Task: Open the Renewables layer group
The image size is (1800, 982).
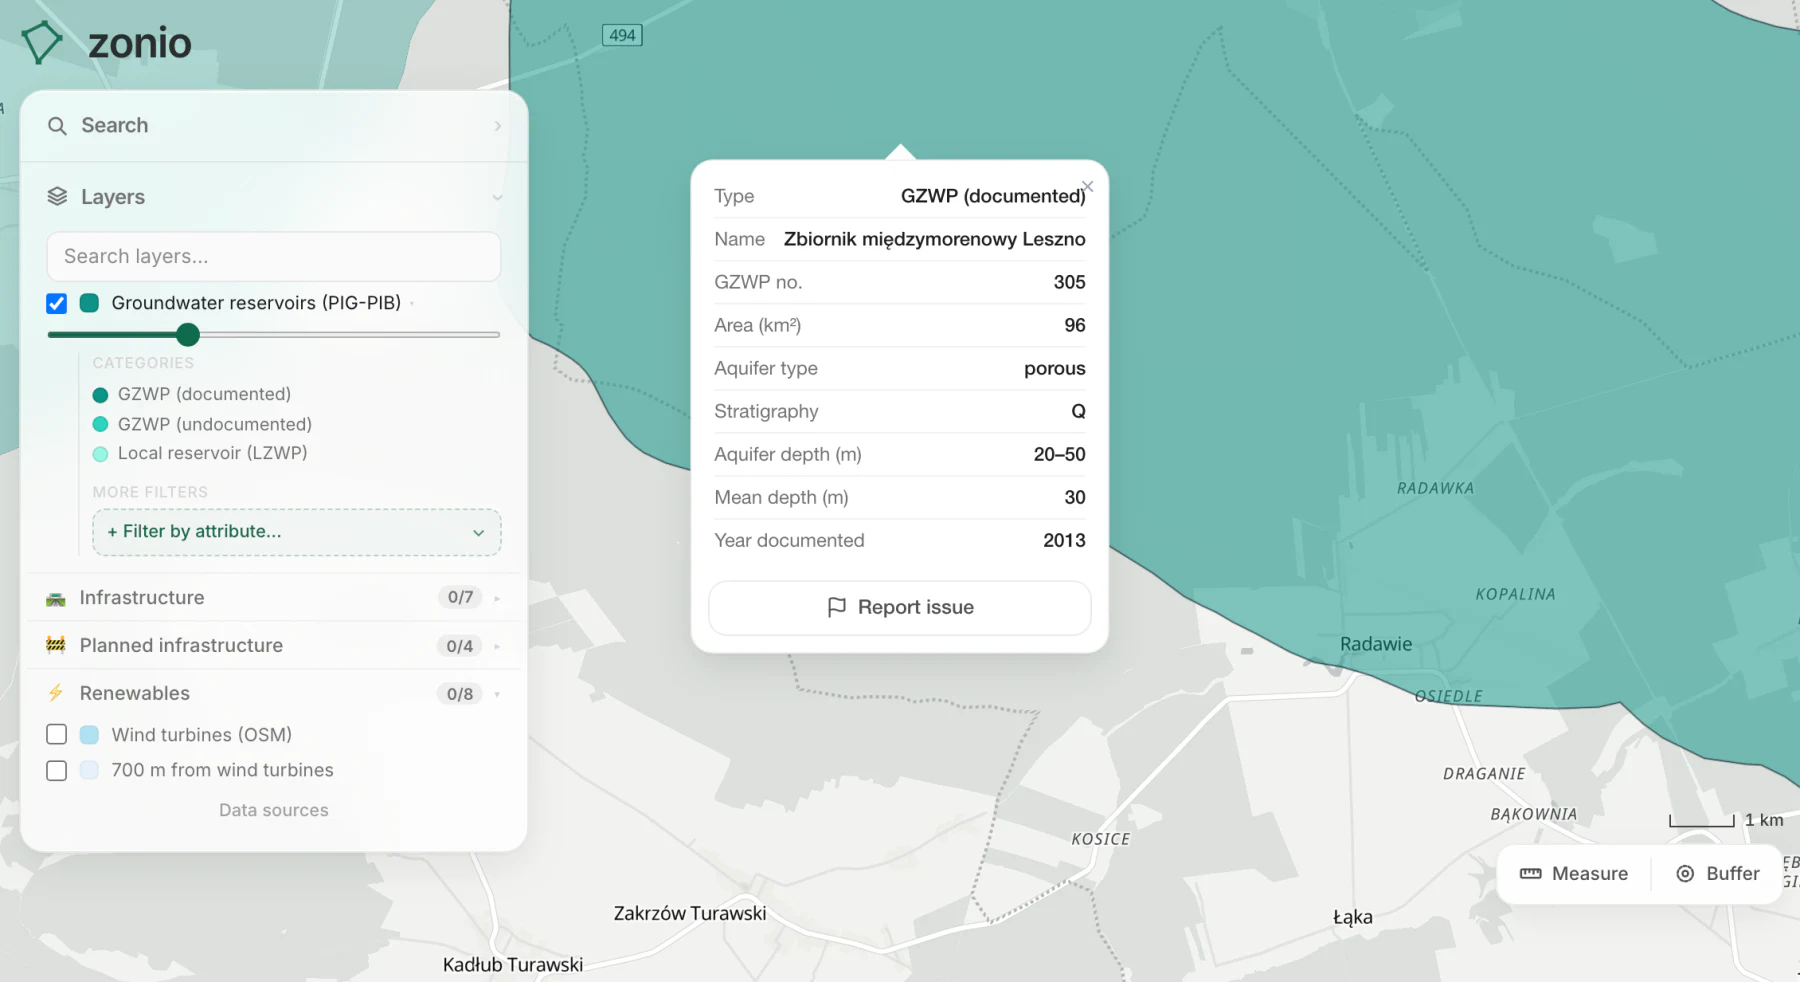Action: coord(274,694)
